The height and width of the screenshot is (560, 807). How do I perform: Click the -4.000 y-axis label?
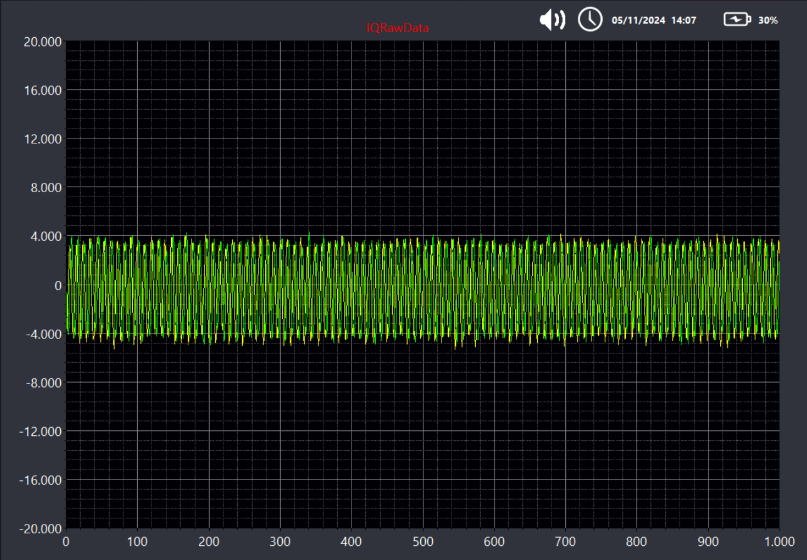click(x=44, y=335)
